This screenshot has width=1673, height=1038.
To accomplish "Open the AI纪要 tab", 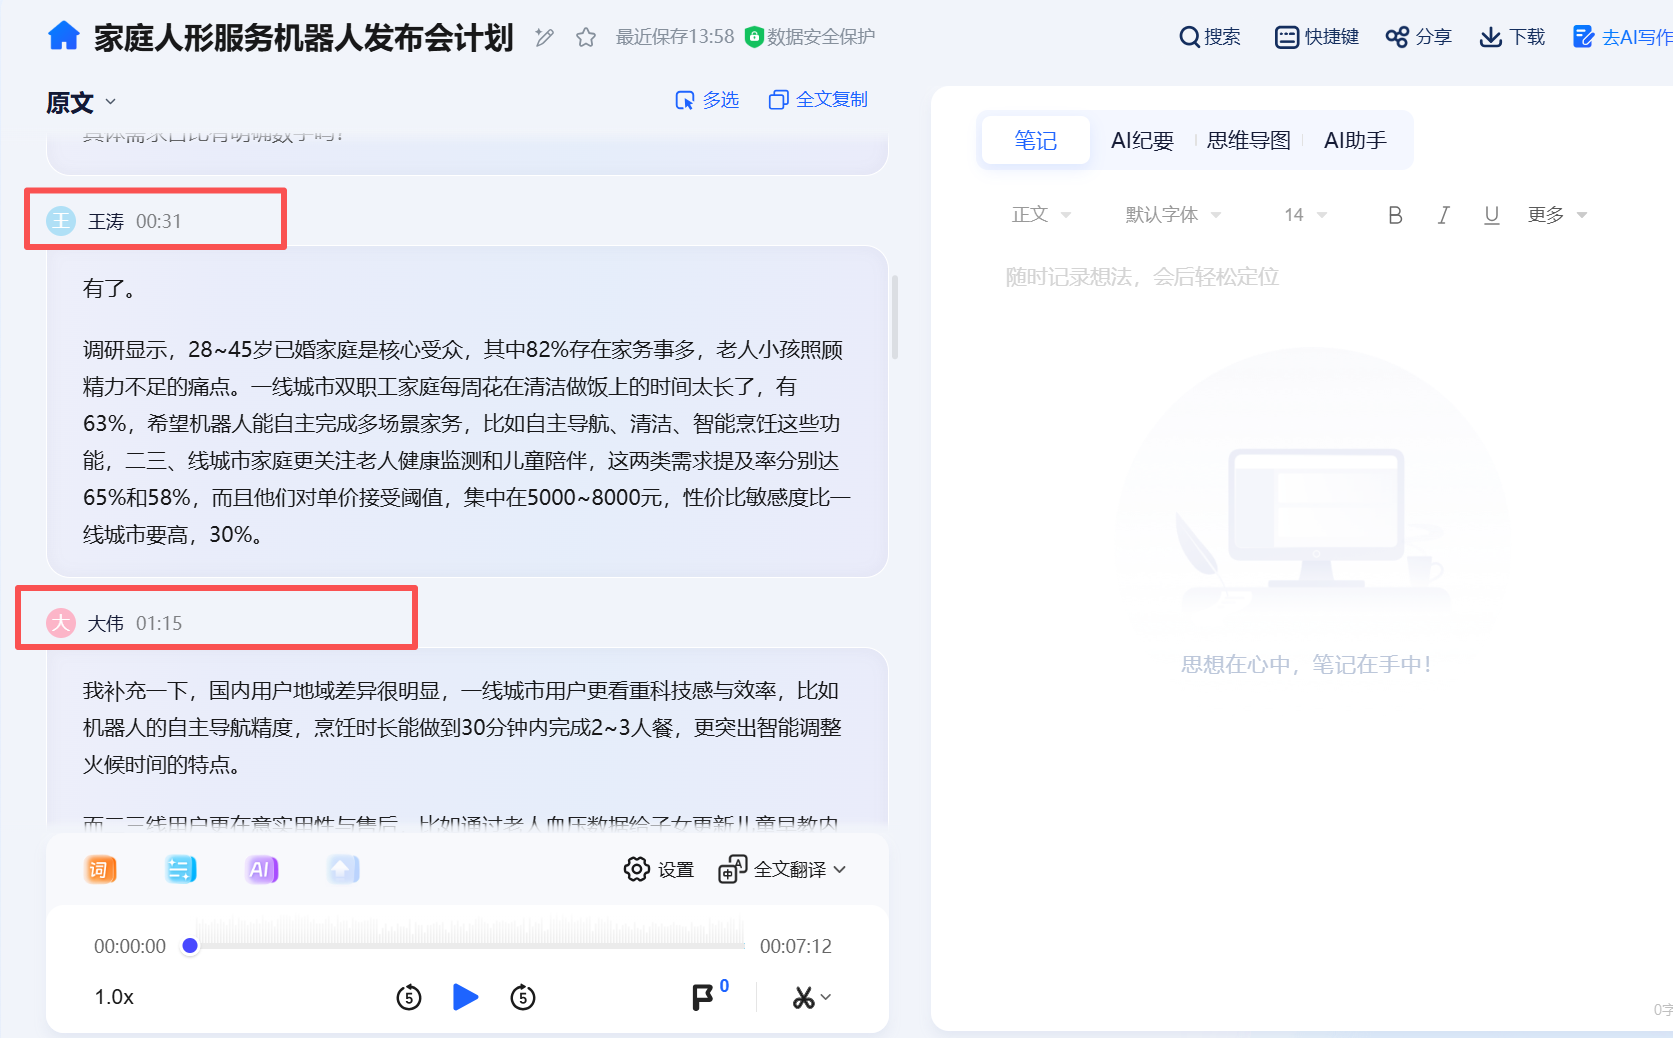I will pyautogui.click(x=1142, y=140).
